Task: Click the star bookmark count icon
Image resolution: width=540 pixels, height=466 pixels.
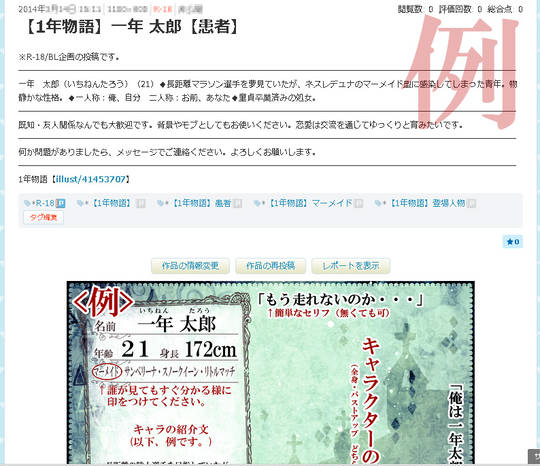Action: pos(513,242)
